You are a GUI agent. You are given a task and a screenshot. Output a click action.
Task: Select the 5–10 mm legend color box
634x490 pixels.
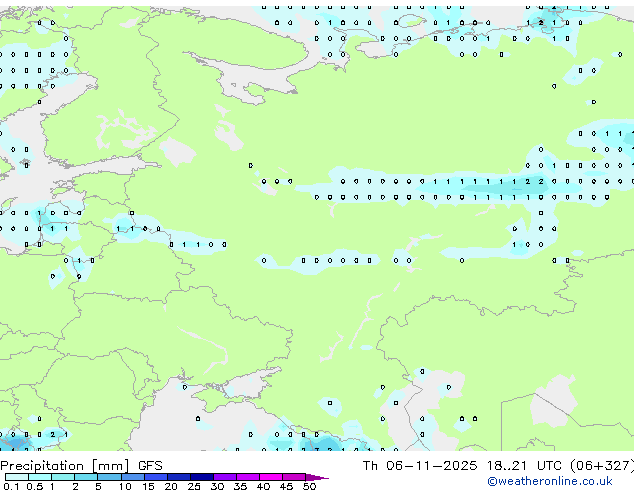109,477
